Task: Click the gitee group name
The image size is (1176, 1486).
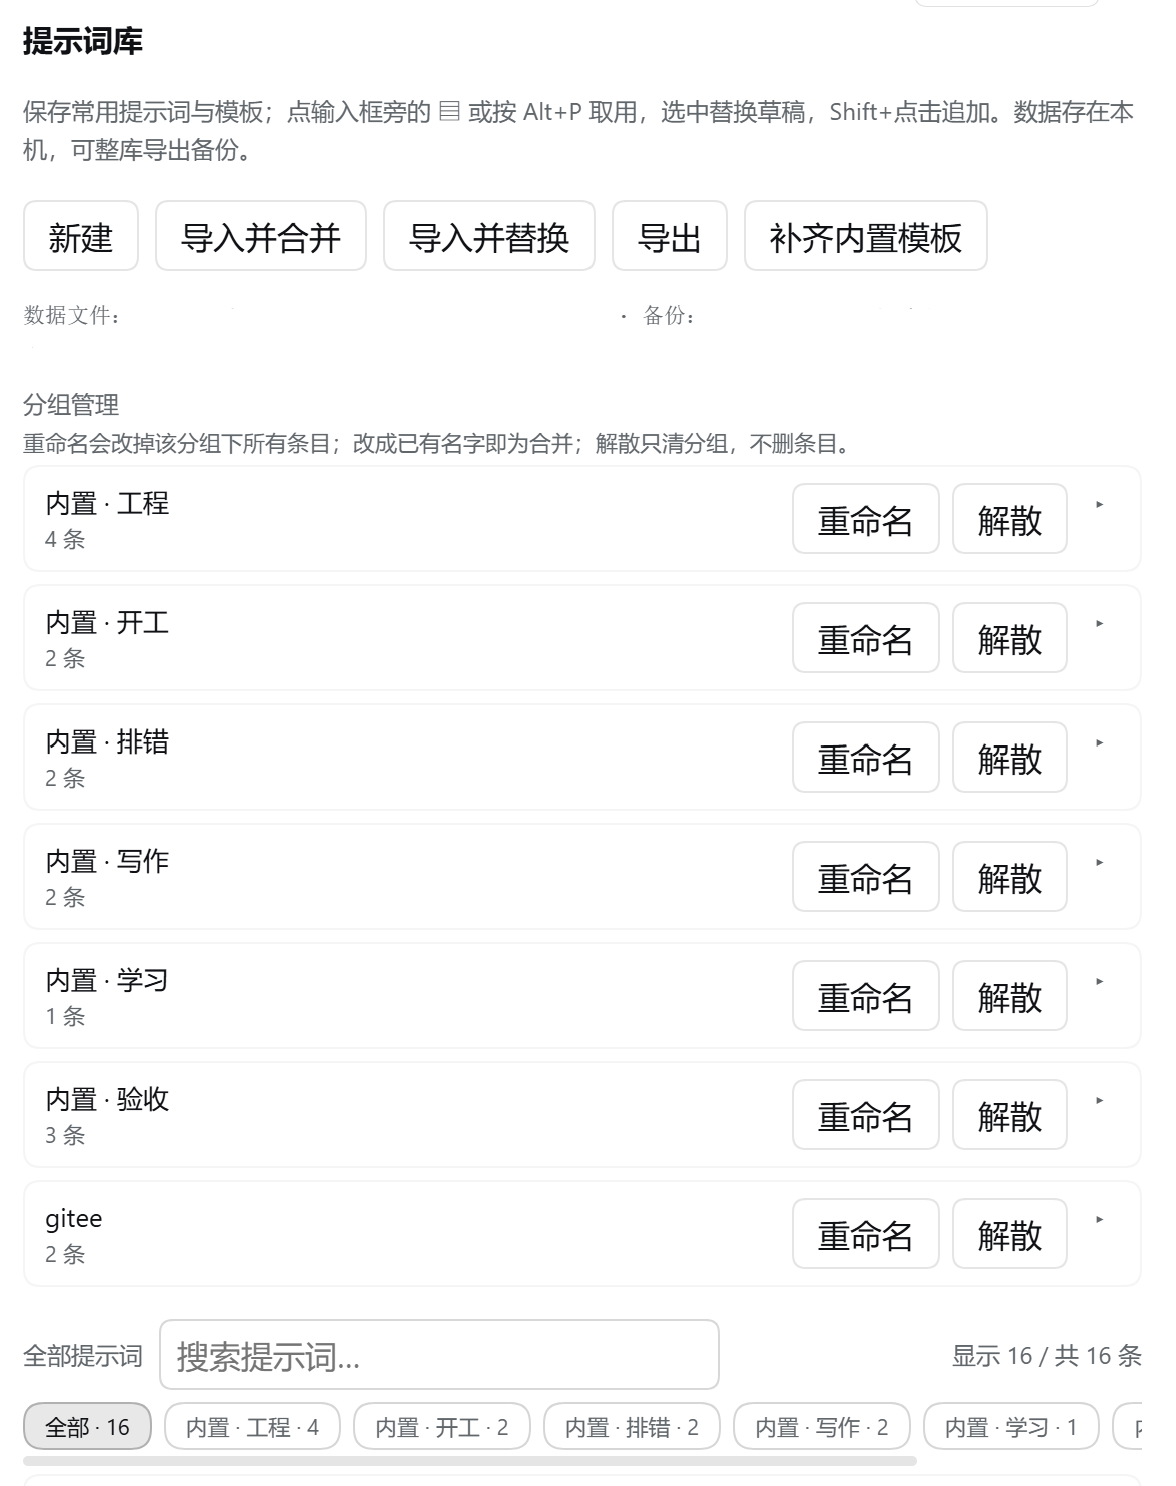Action: coord(74,1219)
